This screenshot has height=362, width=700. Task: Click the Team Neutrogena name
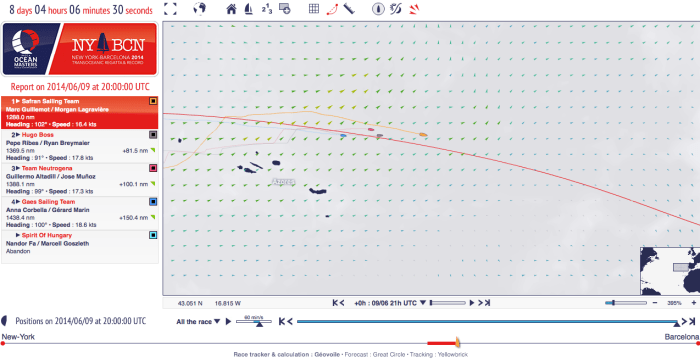pos(47,168)
